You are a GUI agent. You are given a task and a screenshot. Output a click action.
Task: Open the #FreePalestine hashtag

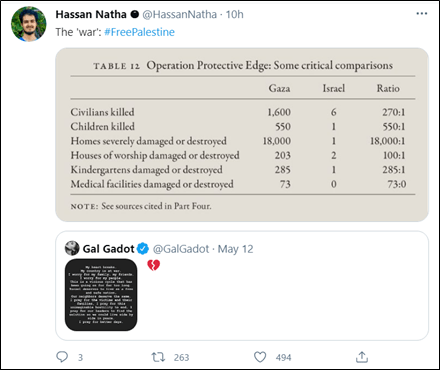pyautogui.click(x=139, y=32)
